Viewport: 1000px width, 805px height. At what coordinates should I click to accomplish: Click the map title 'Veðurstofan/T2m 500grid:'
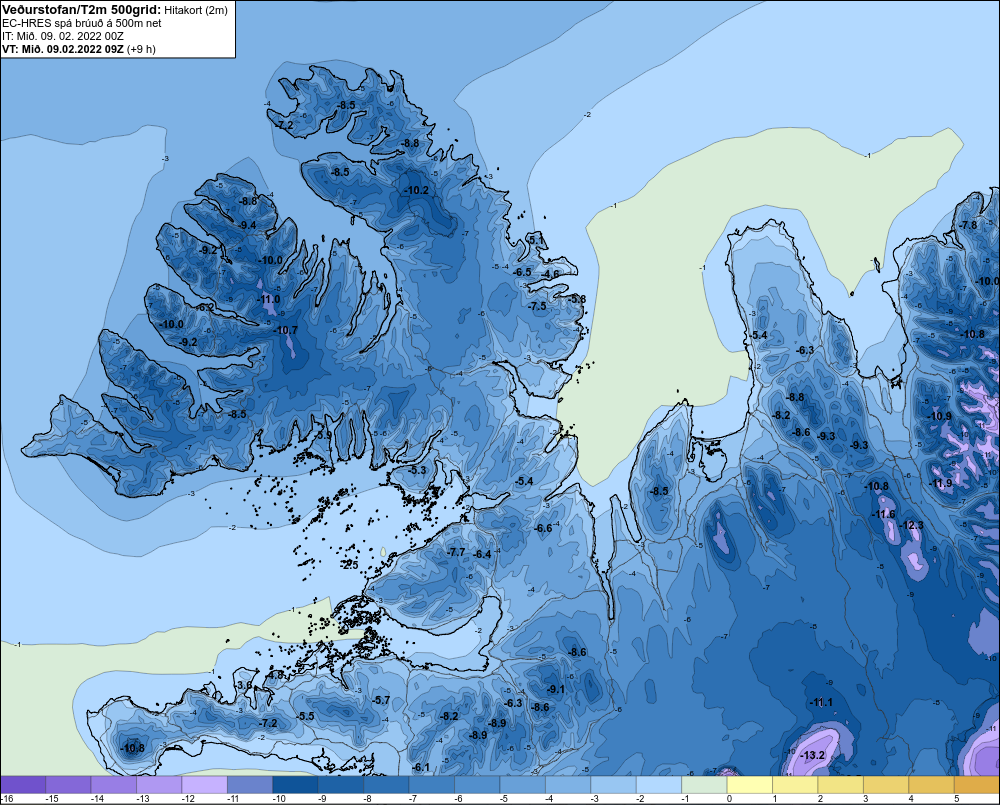point(82,10)
